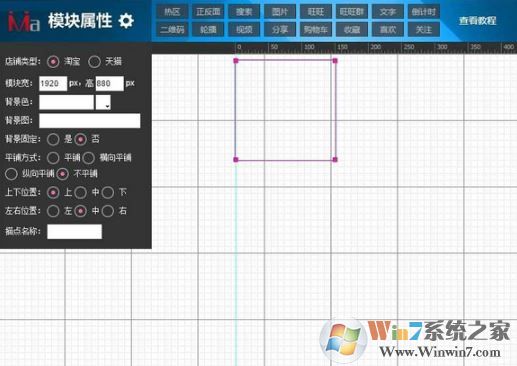Add a 二维码 QR code element
The image size is (517, 366).
(172, 30)
